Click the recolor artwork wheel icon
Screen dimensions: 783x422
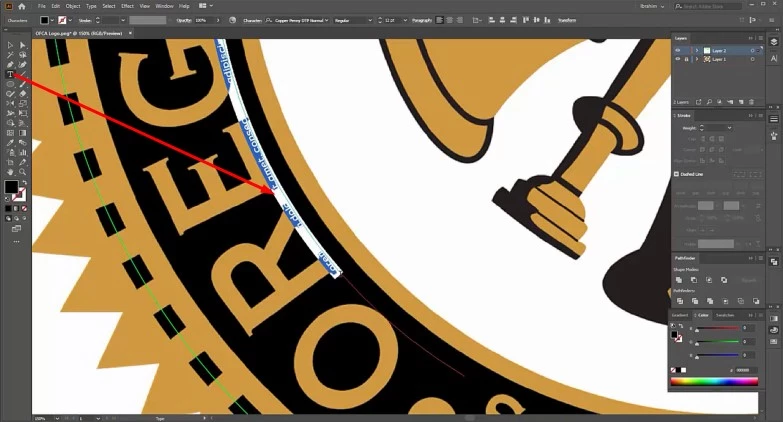point(232,20)
